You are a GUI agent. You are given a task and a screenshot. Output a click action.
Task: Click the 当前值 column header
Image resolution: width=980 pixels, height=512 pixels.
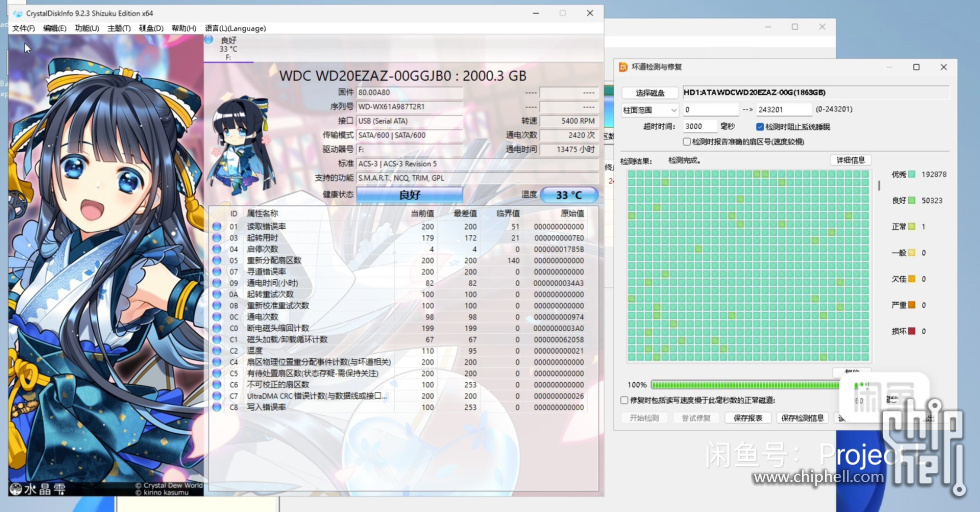coord(422,214)
